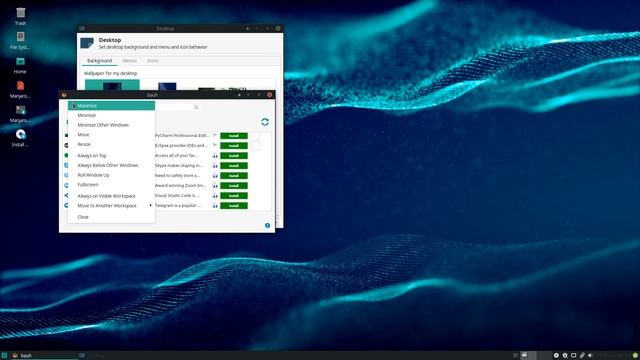Install PyCharm Professional via its Install button
The height and width of the screenshot is (360, 640).
[234, 136]
